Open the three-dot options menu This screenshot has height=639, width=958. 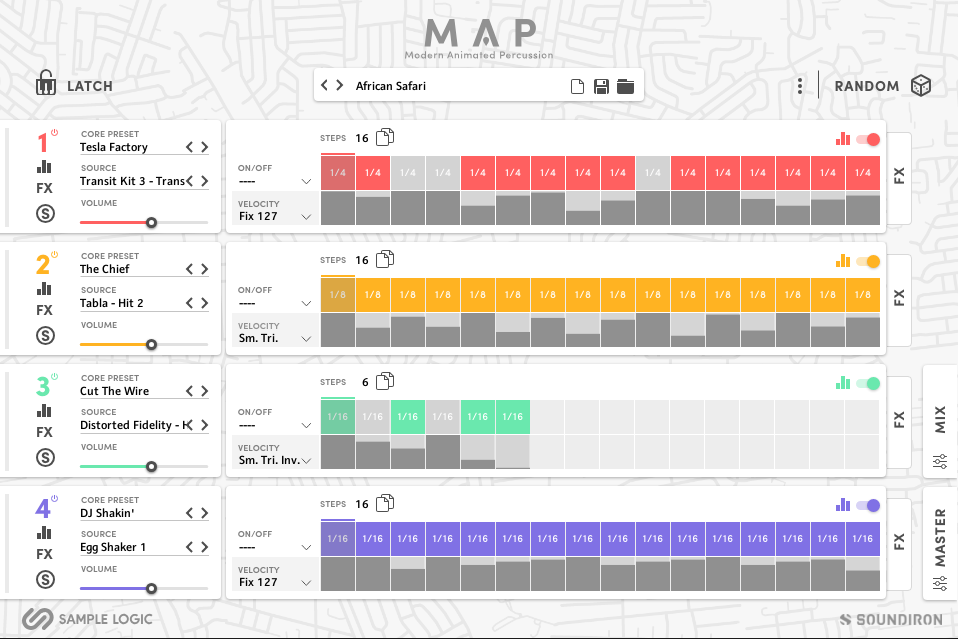(x=800, y=86)
